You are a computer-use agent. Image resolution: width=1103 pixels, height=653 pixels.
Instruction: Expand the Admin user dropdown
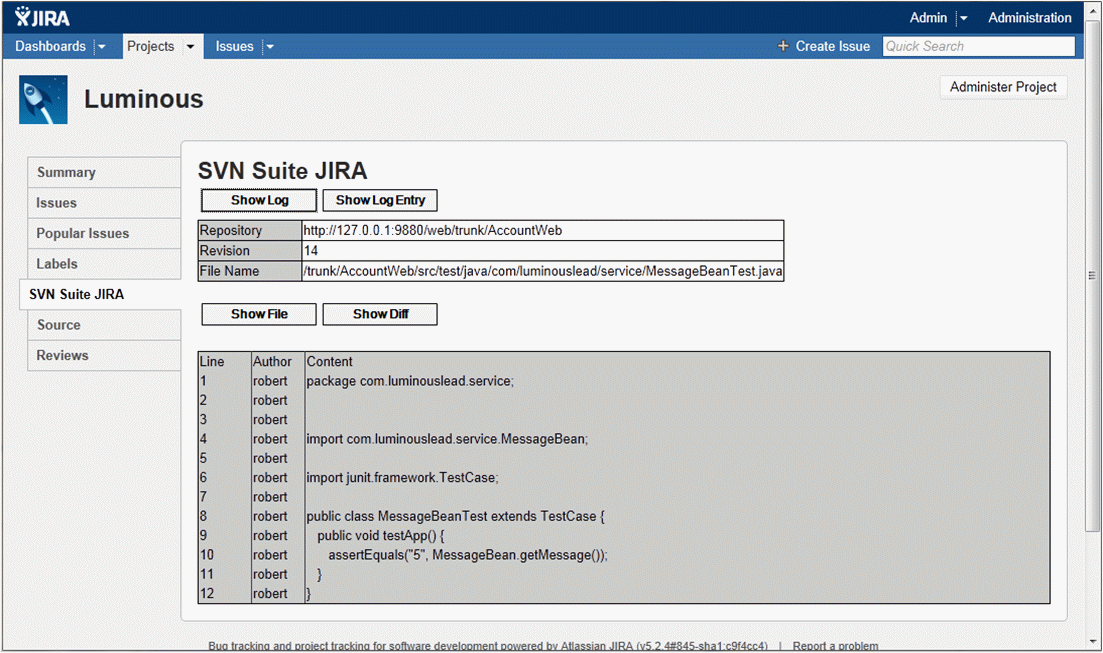tap(964, 17)
